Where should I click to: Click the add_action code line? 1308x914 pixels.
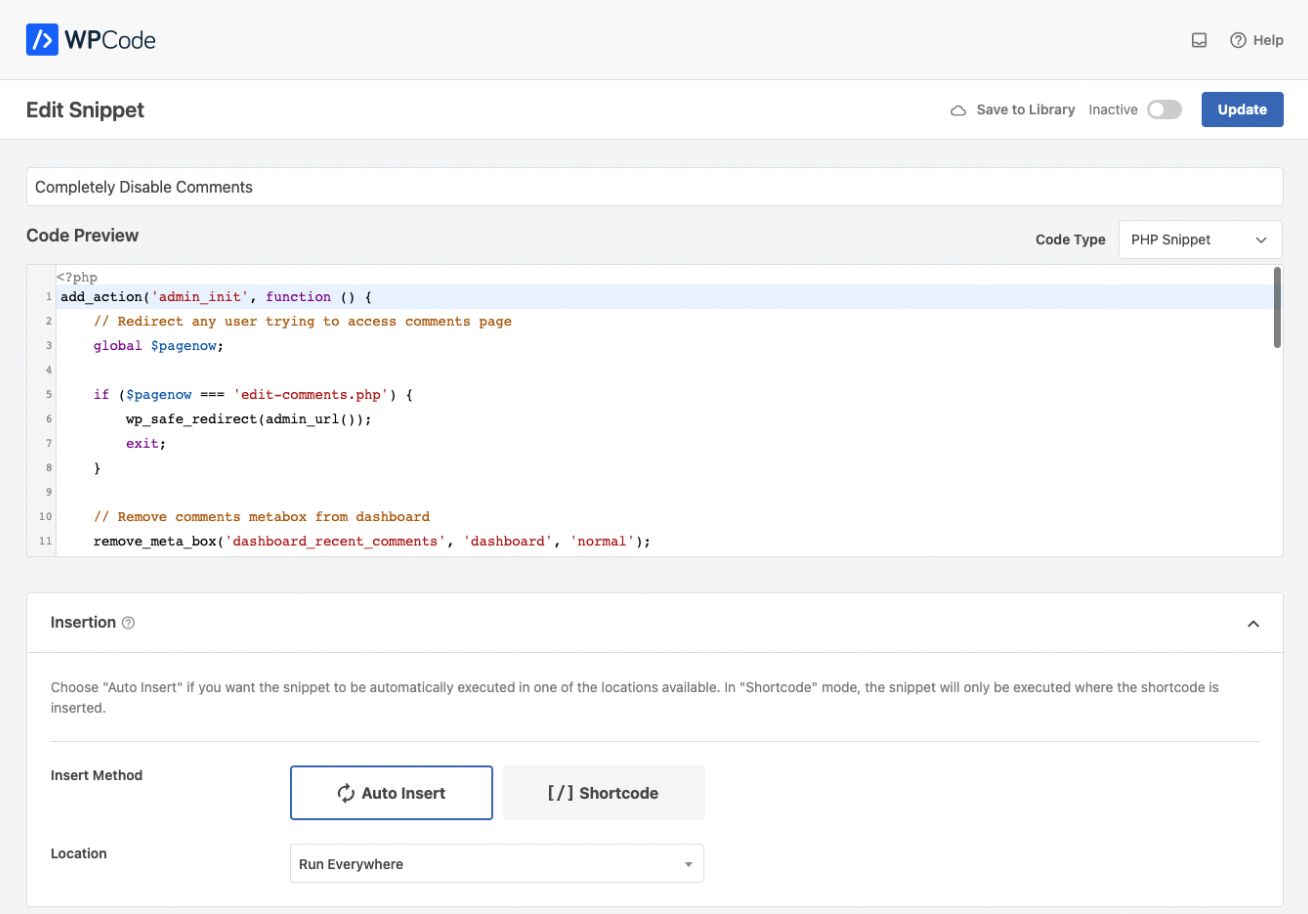tap(216, 297)
